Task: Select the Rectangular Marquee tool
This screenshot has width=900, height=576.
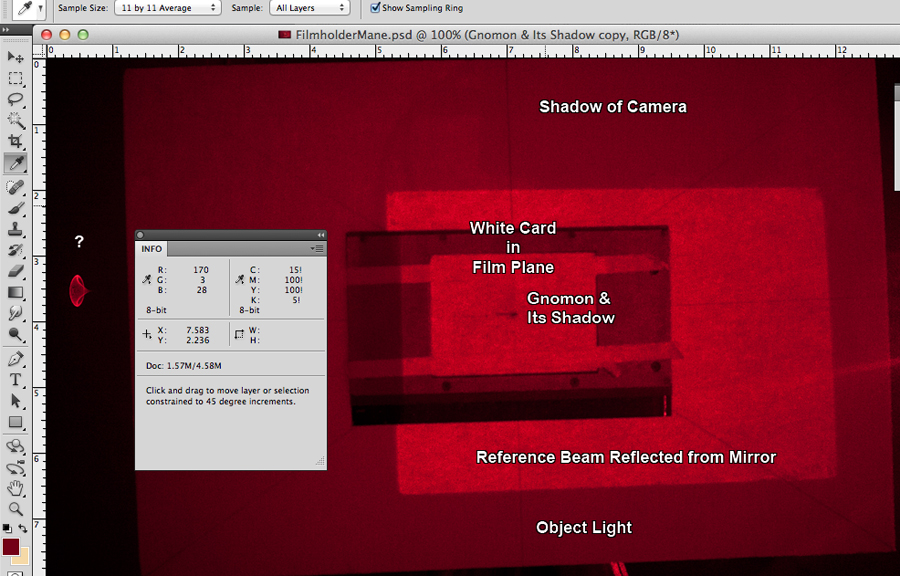Action: point(16,78)
